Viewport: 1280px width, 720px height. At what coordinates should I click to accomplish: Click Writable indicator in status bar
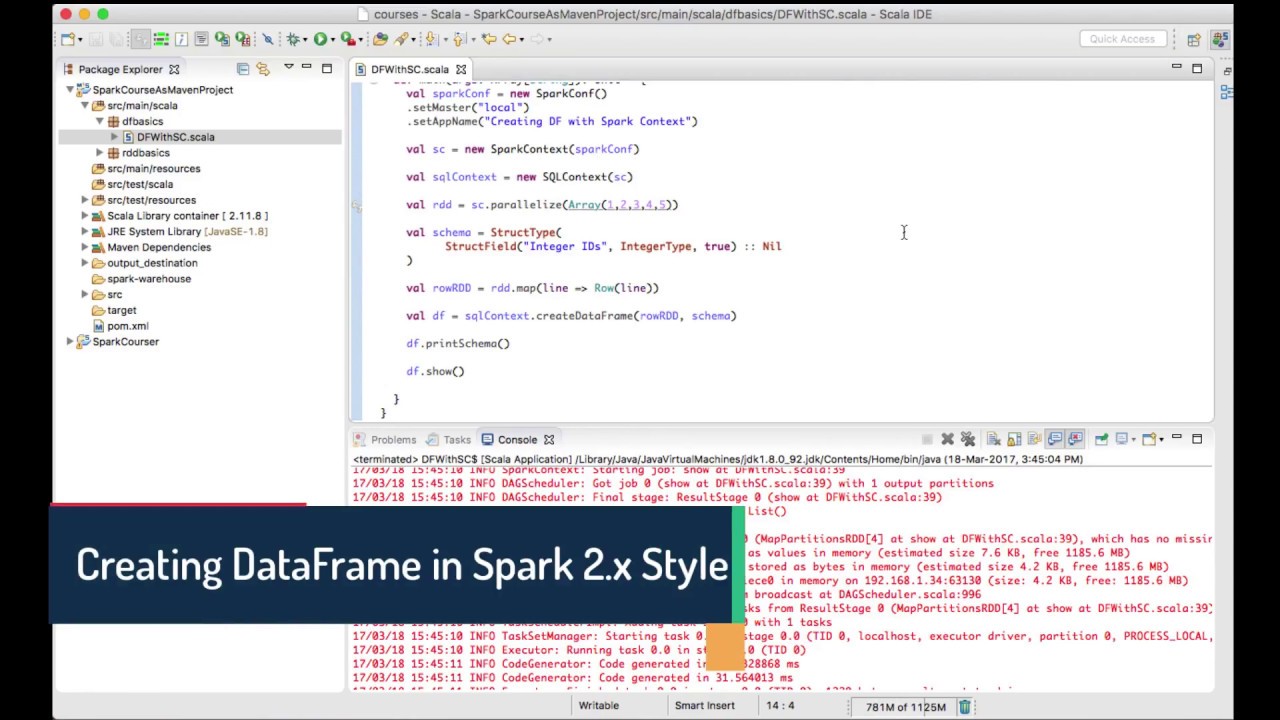598,706
